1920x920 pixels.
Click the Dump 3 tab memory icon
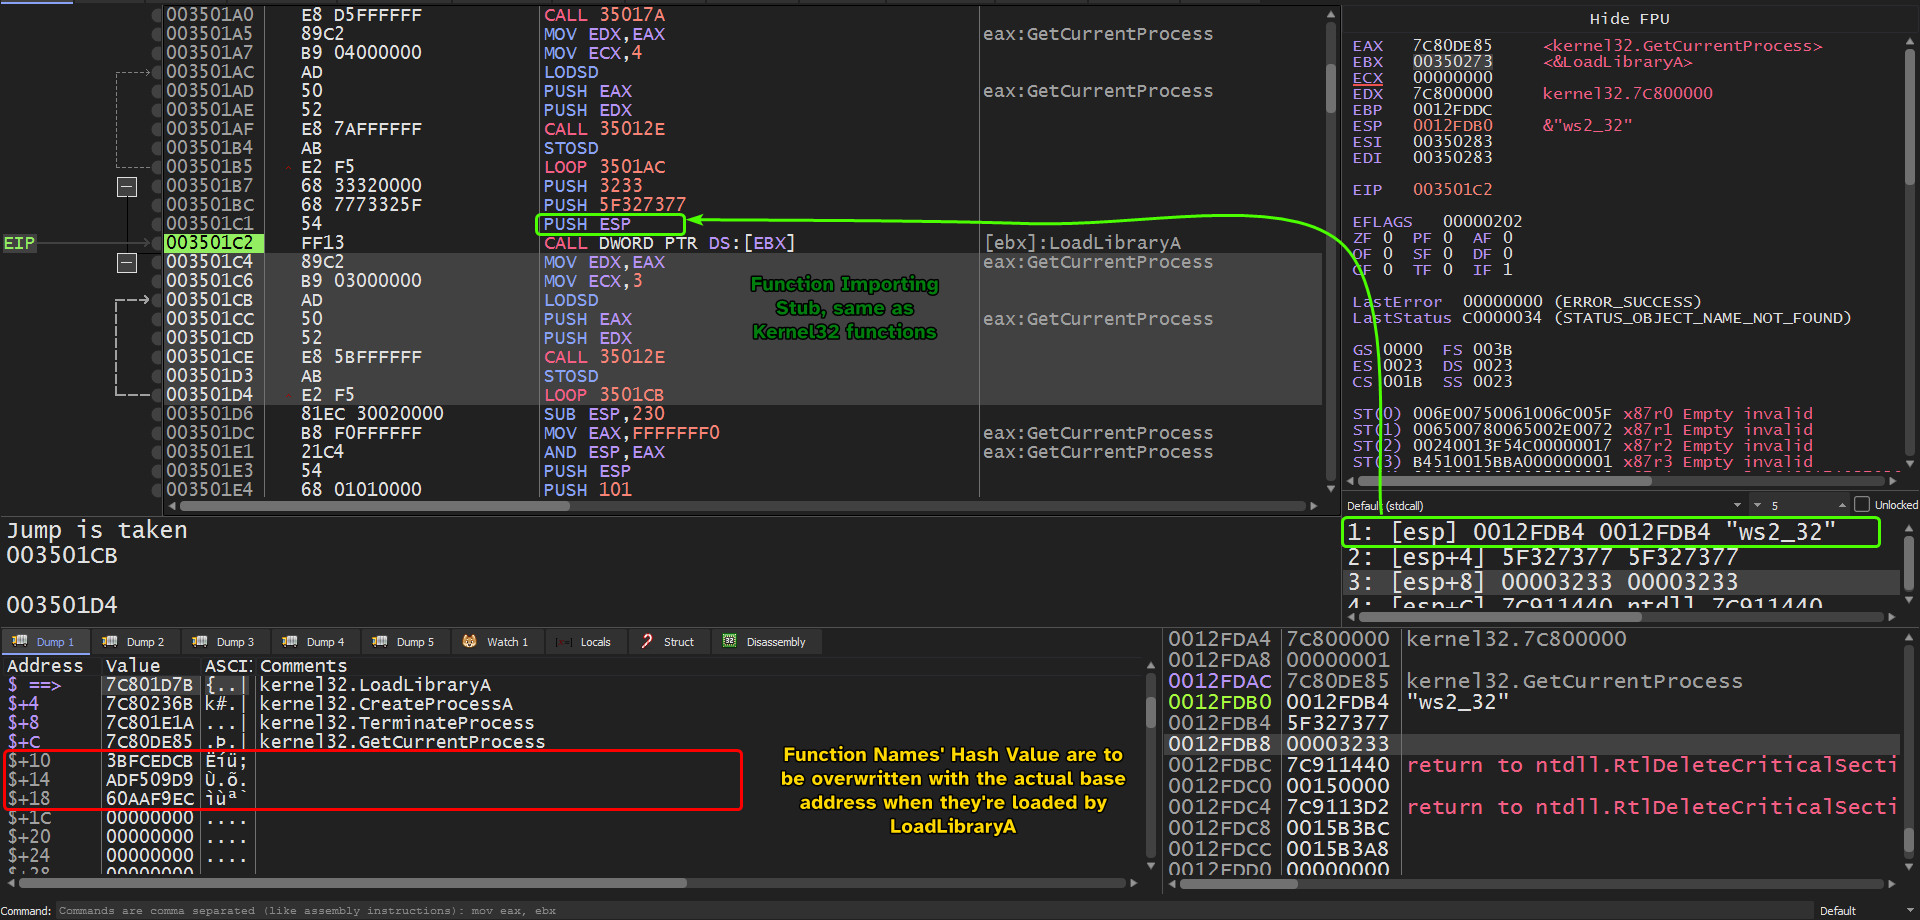(200, 641)
